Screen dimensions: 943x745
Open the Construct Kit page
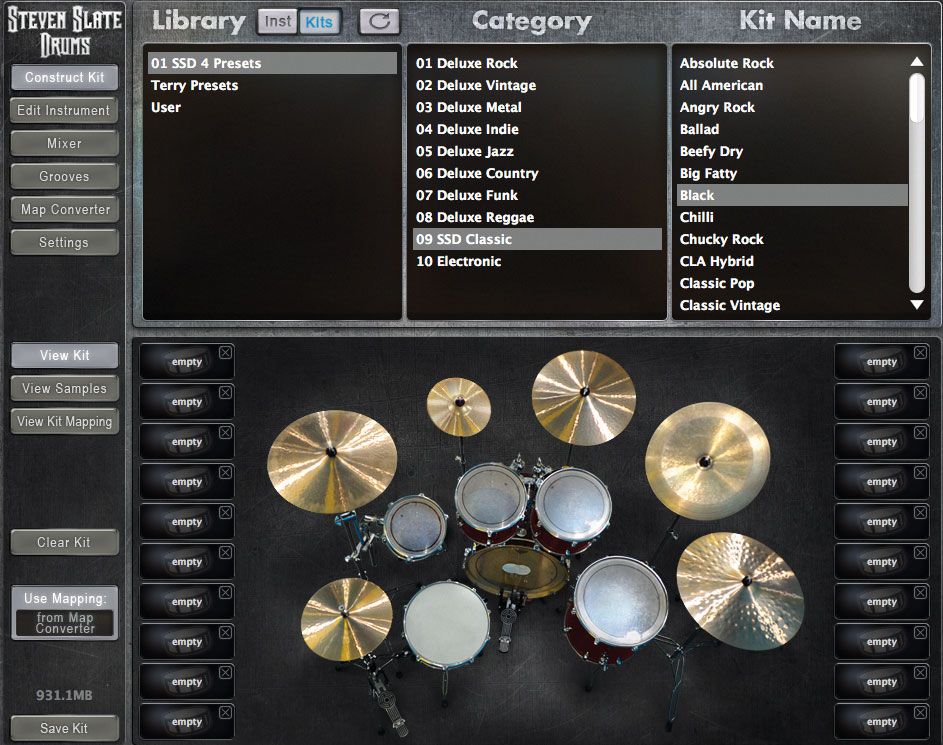[x=64, y=78]
